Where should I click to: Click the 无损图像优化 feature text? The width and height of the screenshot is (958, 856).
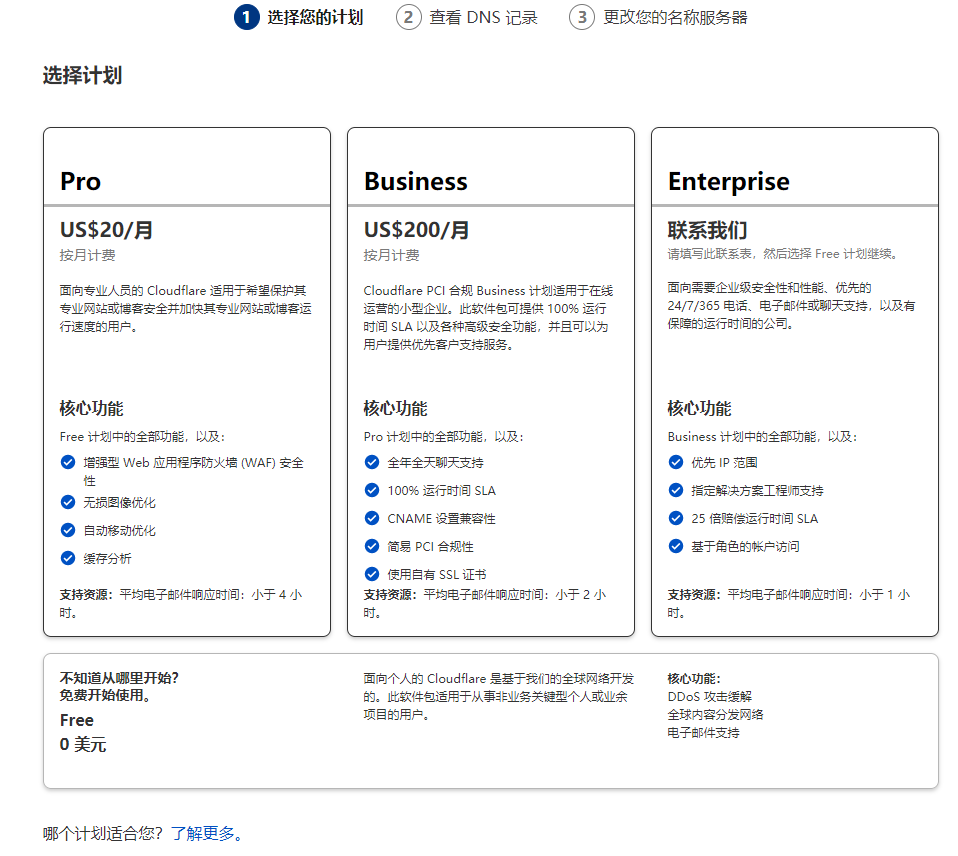[120, 502]
